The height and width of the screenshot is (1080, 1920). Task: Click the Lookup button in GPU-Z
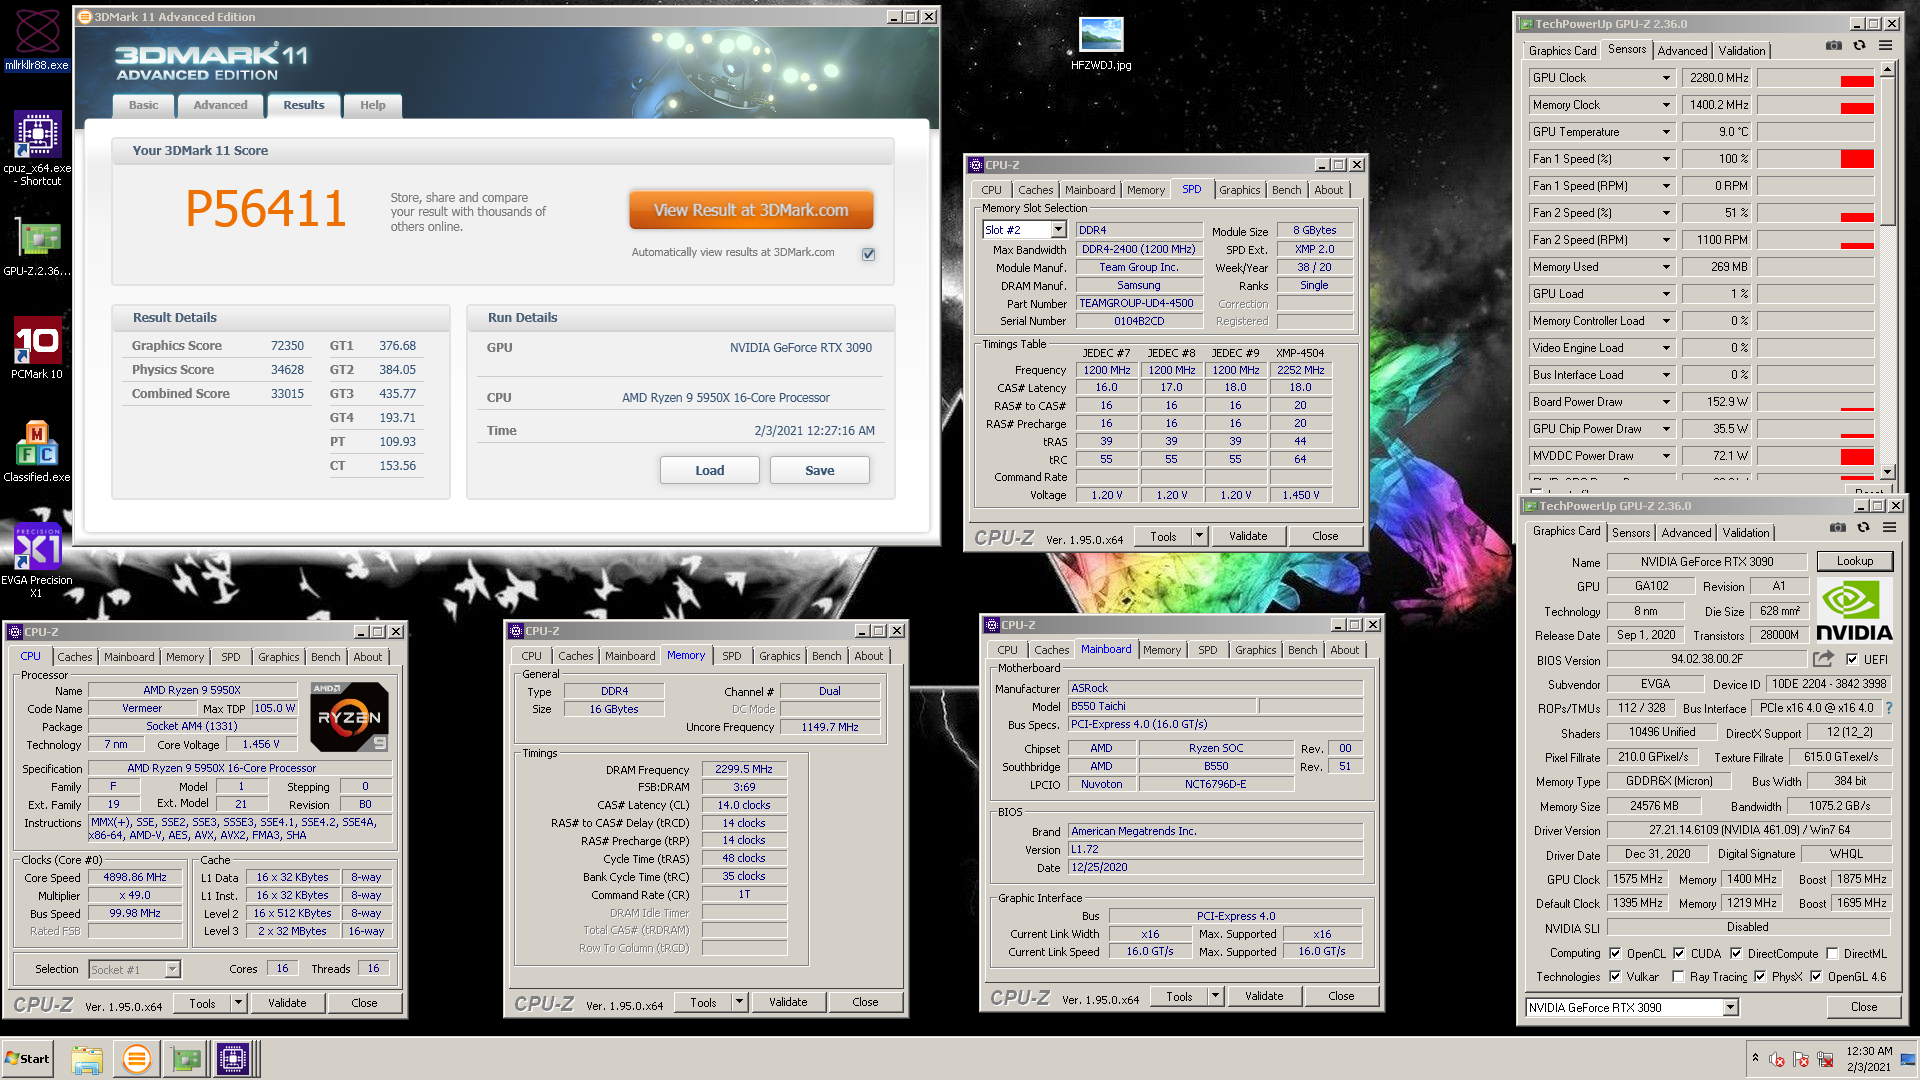[1854, 561]
